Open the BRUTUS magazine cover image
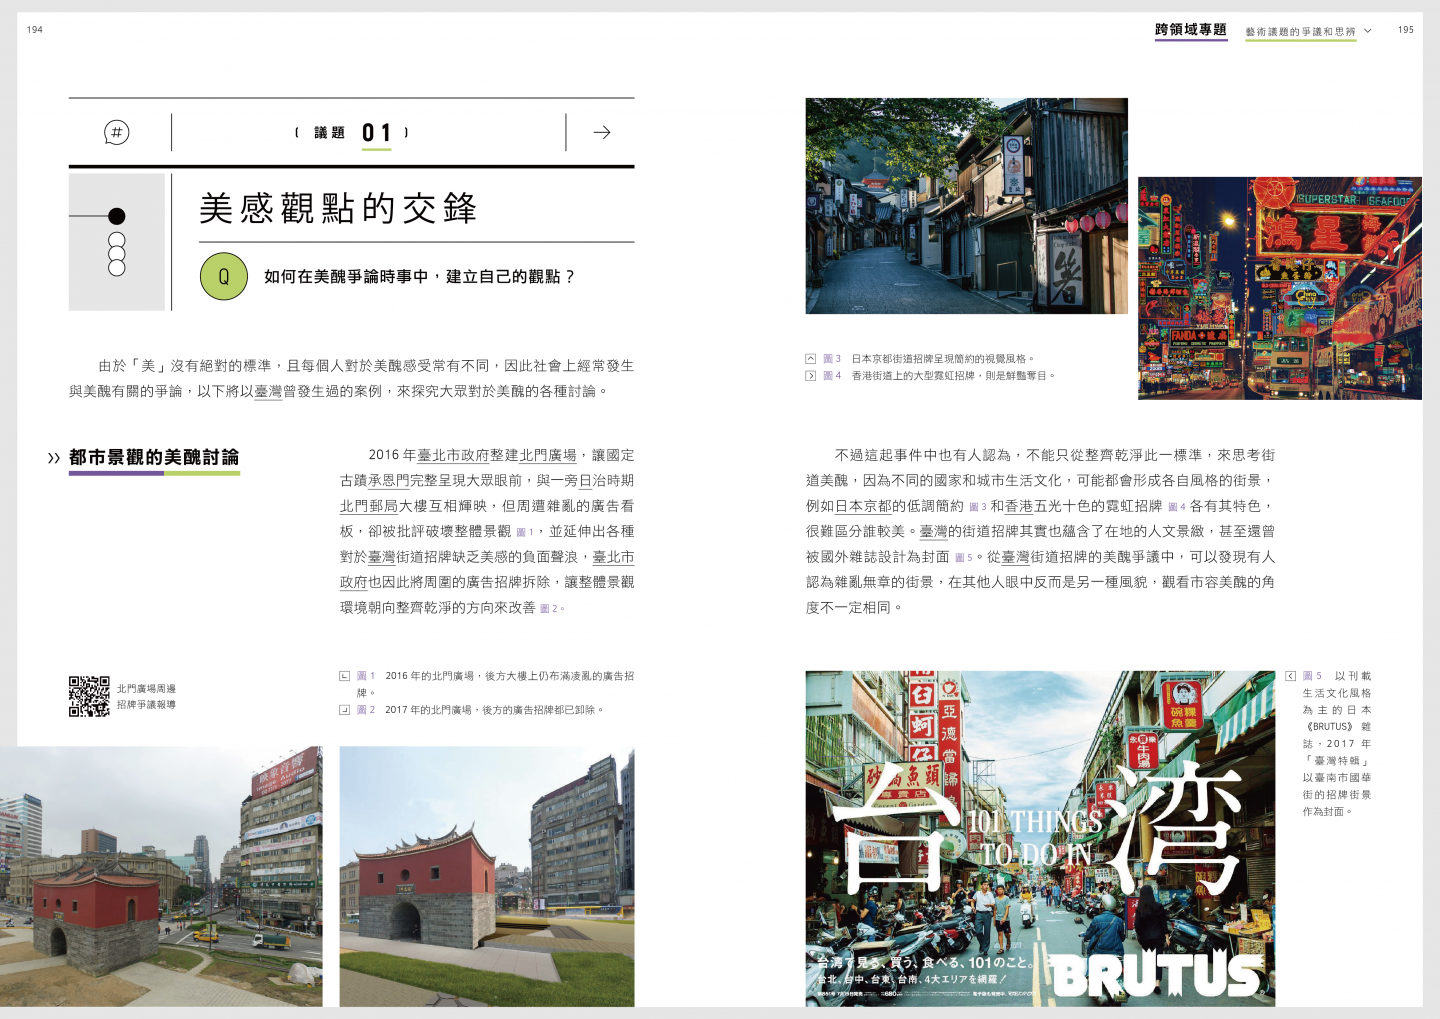The height and width of the screenshot is (1019, 1440). click(1040, 838)
